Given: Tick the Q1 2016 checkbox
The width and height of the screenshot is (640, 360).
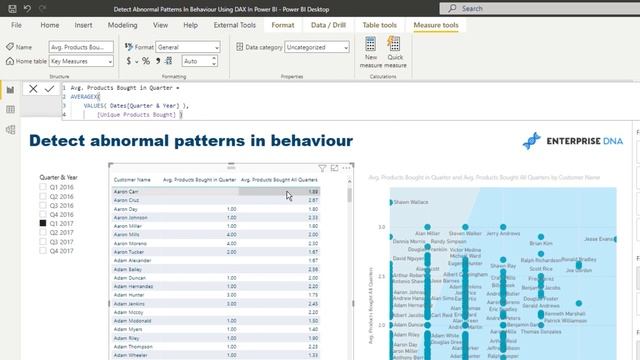Looking at the screenshot, I should tap(43, 187).
